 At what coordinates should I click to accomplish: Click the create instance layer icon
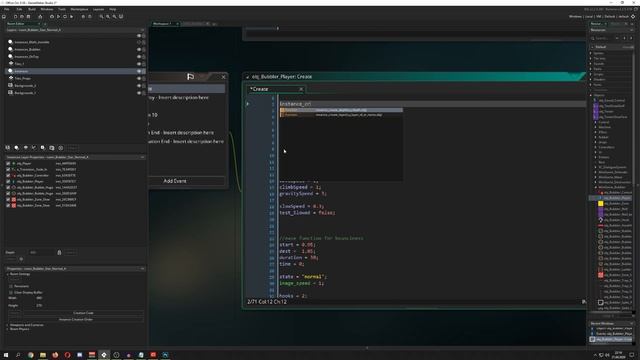pyautogui.click(x=17, y=148)
